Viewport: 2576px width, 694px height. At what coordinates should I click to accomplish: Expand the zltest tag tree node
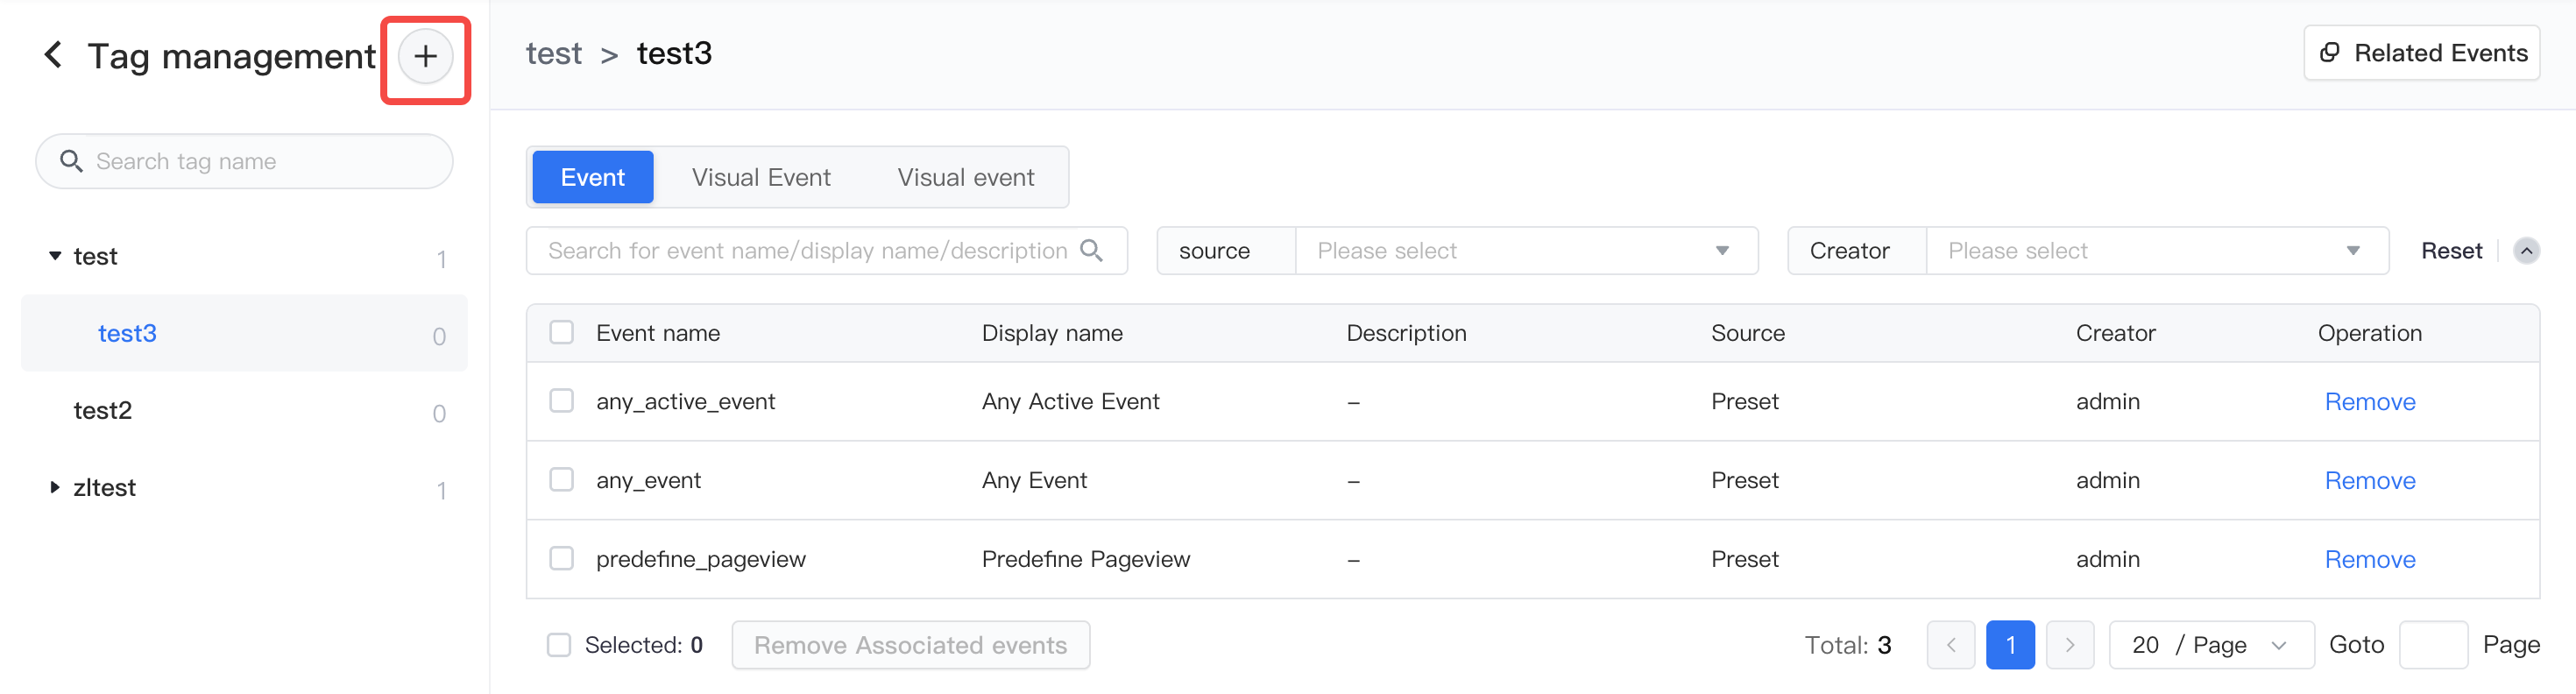tap(55, 487)
